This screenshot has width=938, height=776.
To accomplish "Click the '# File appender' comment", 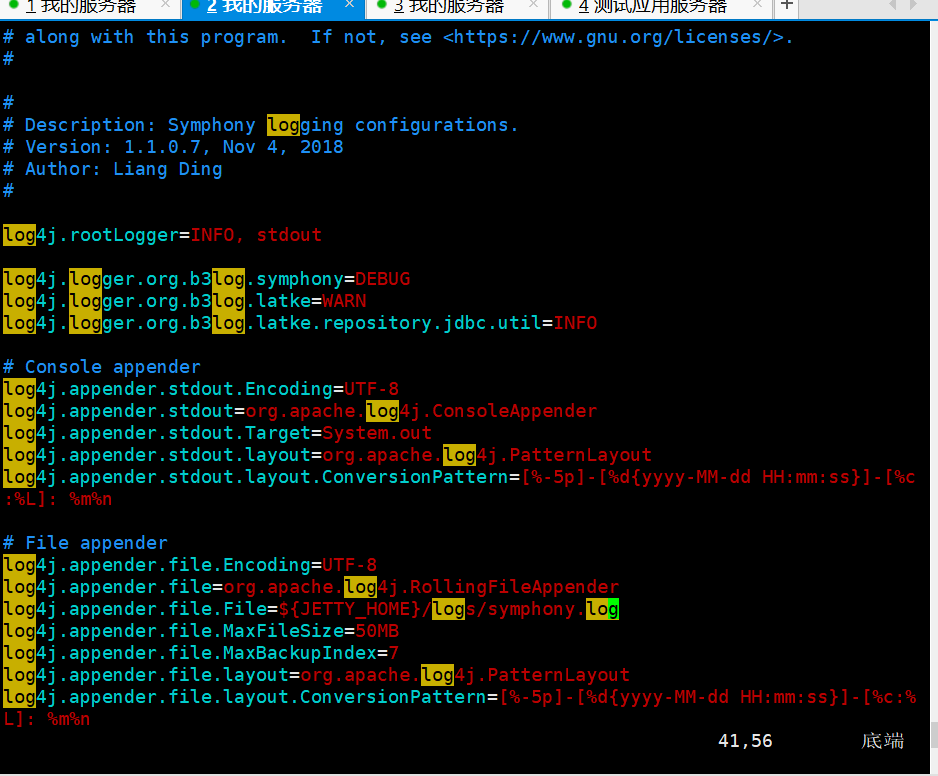I will [x=85, y=543].
